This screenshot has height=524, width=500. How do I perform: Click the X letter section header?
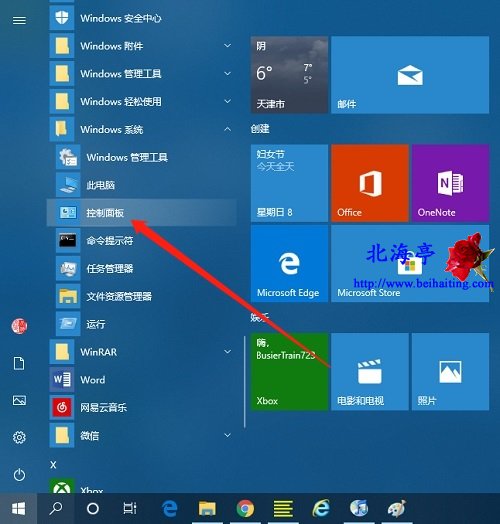pos(53,465)
